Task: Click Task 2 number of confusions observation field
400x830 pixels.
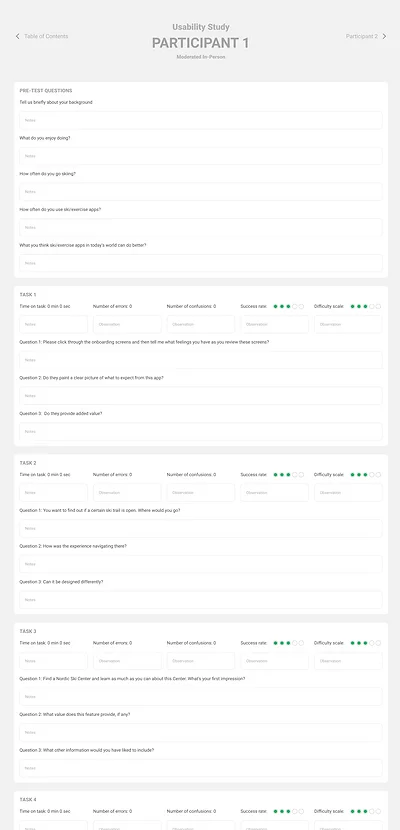Action: tap(201, 493)
